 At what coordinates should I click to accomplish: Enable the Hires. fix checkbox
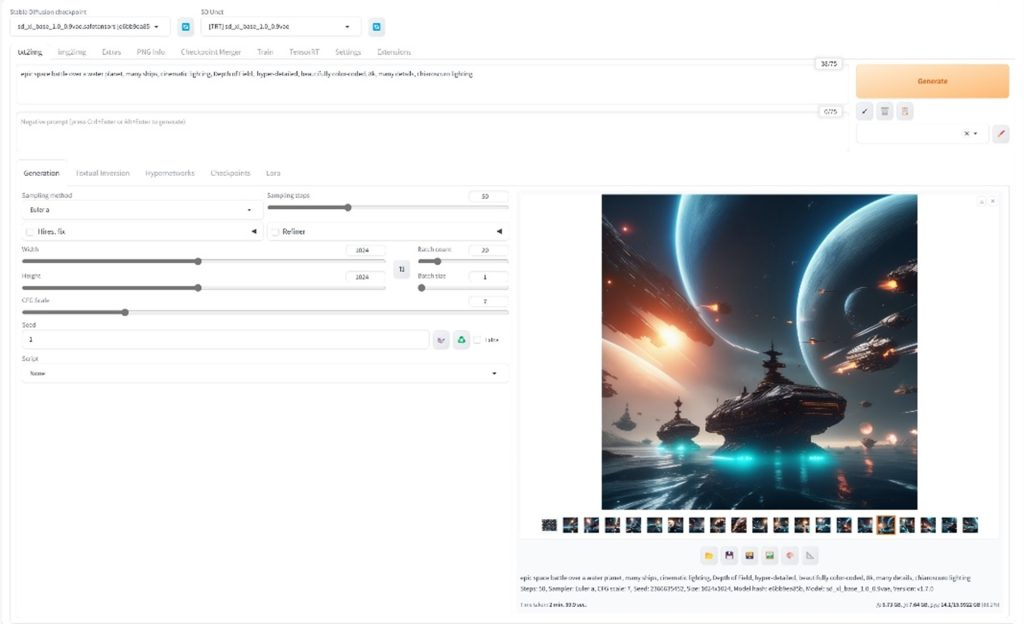click(x=29, y=232)
